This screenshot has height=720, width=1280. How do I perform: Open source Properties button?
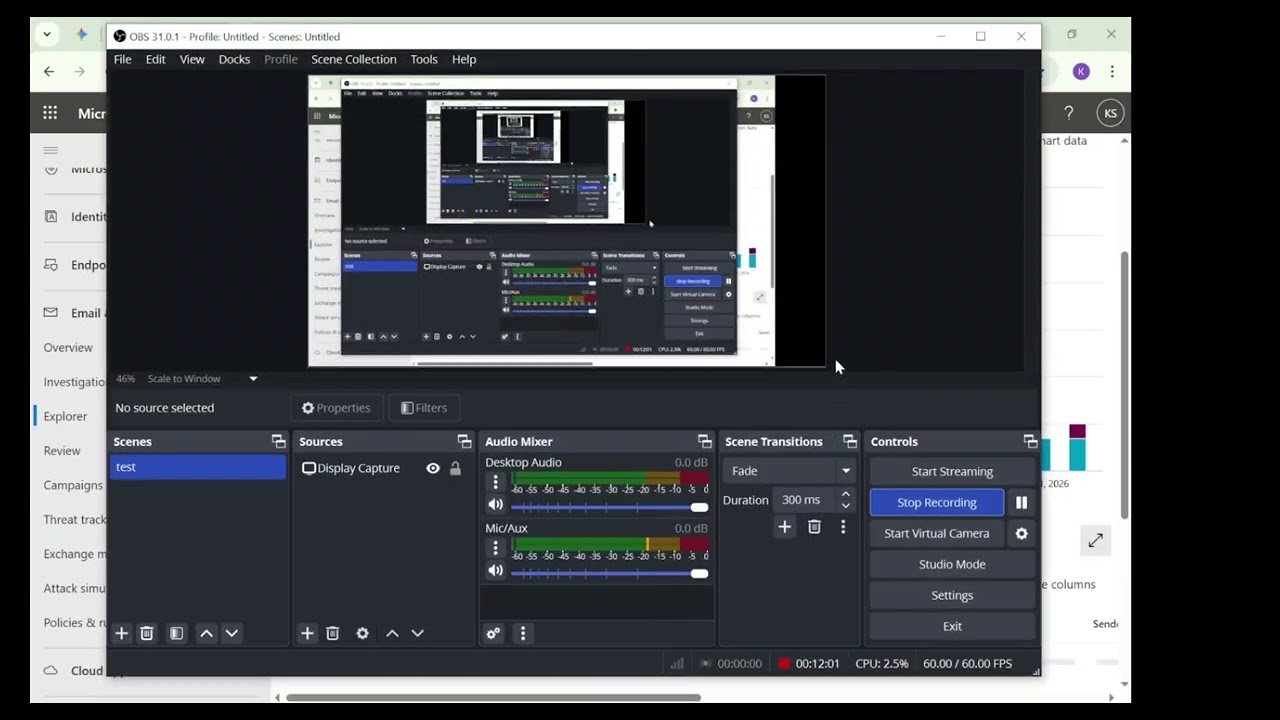tap(336, 408)
